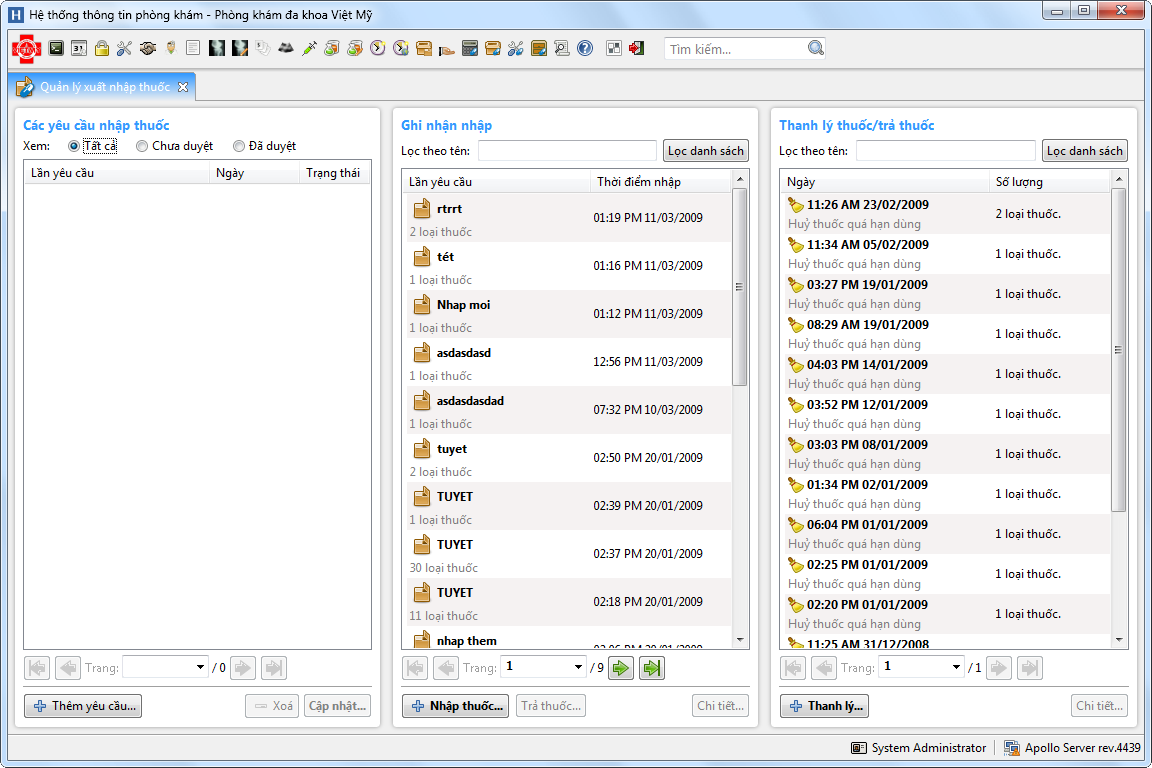Click the 'Tìm kiếm...' search field

point(735,49)
